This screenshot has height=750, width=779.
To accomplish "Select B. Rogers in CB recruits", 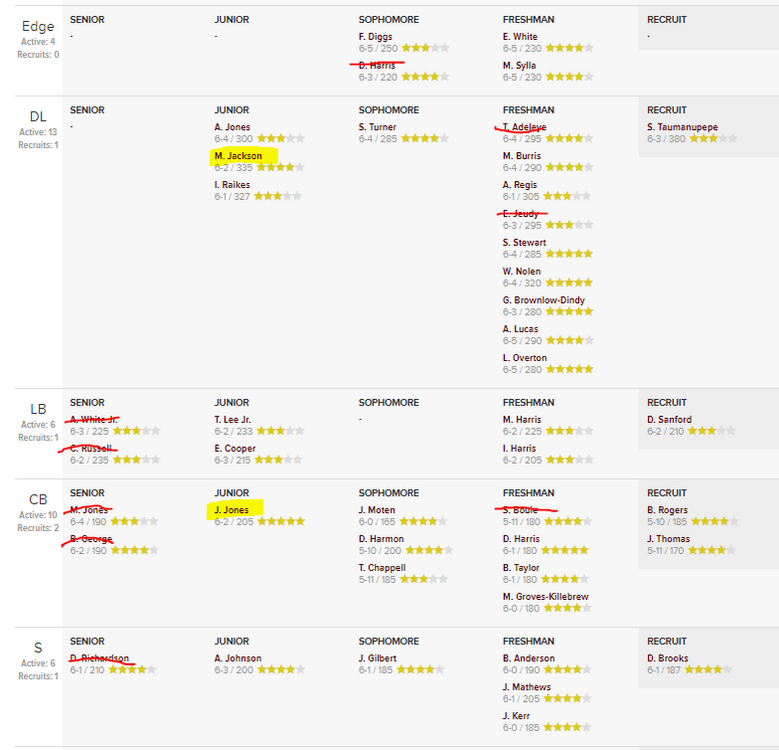I will [667, 510].
